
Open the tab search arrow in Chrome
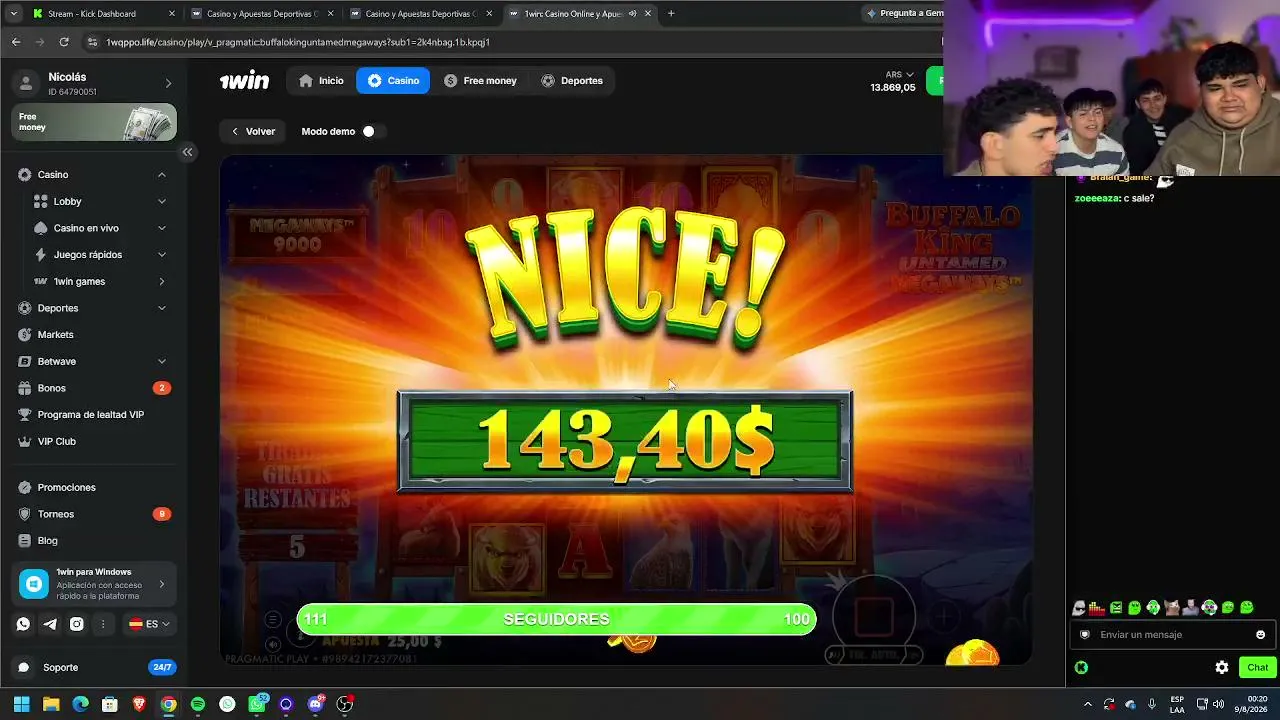coord(13,14)
